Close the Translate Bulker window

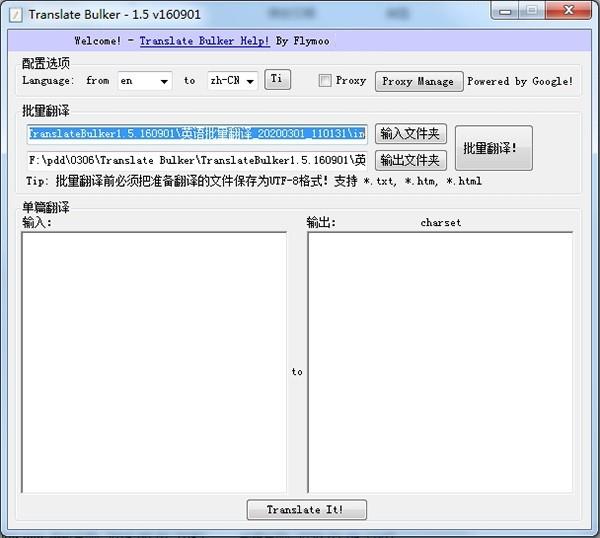(568, 11)
